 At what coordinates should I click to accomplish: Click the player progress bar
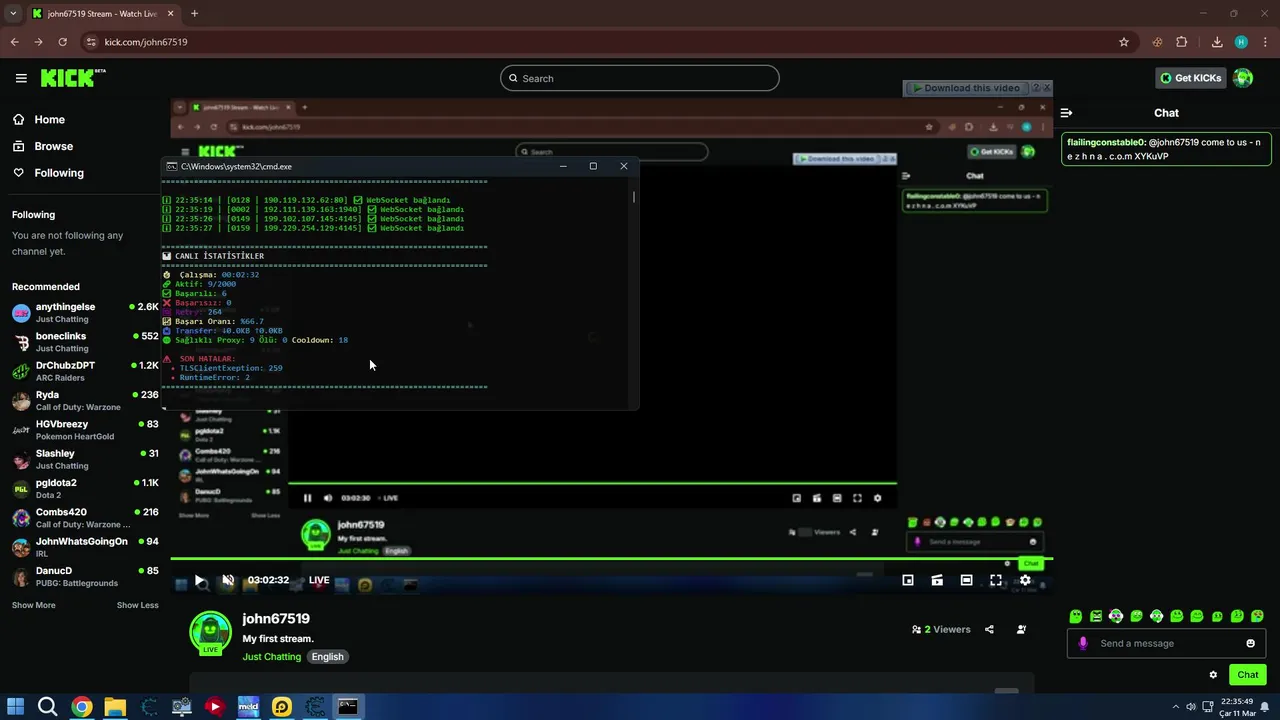pos(611,559)
